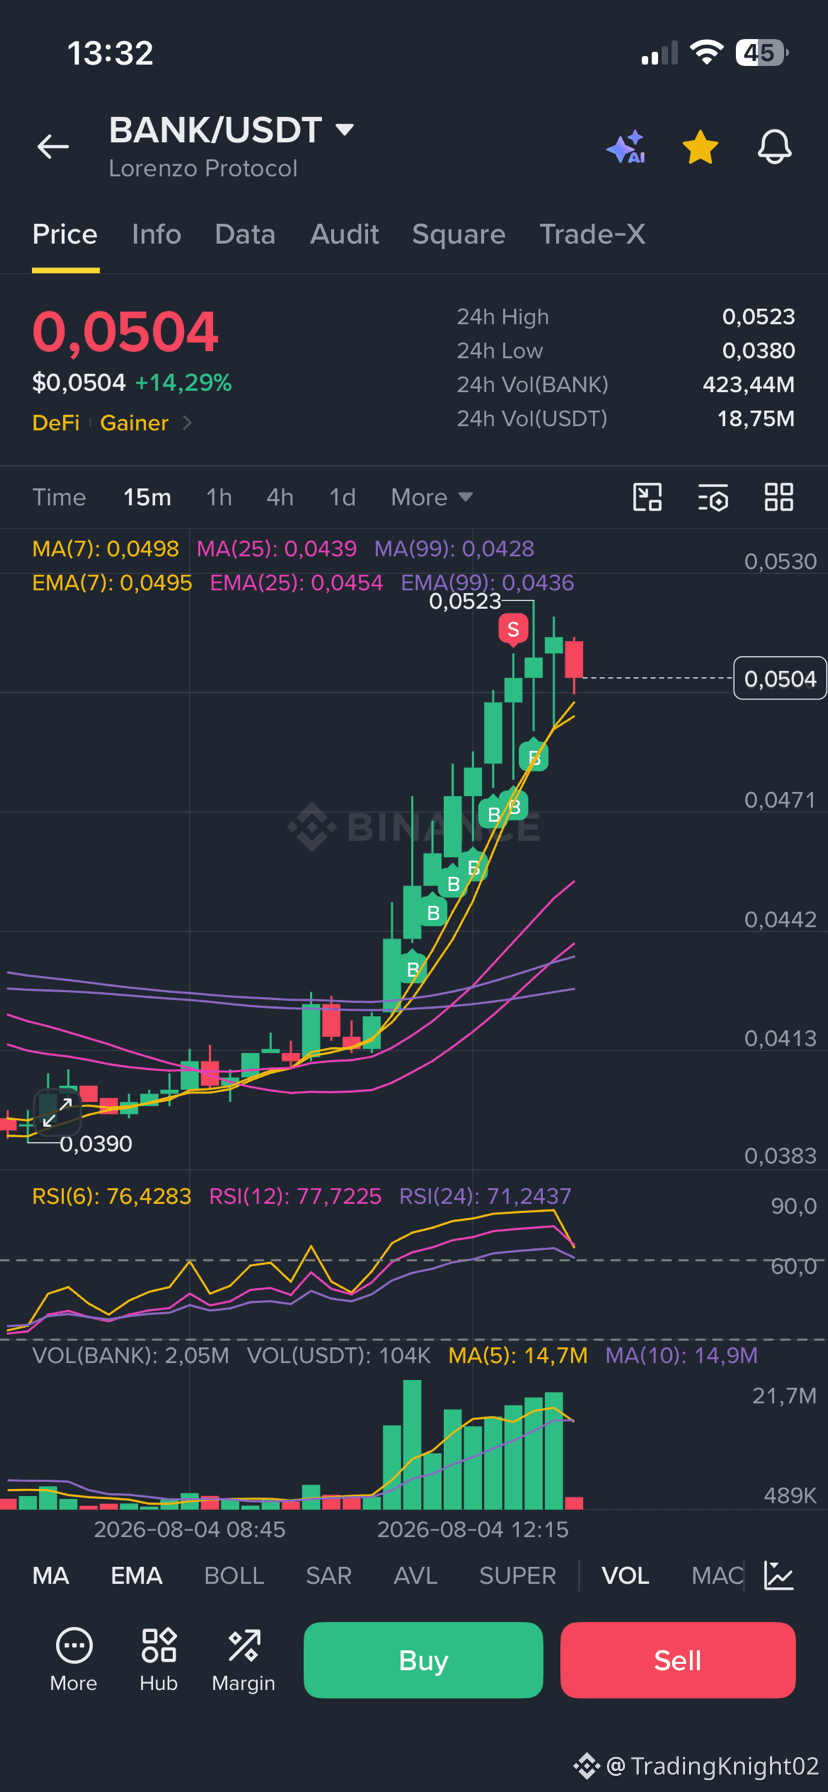Tap the large red price 0,0504
The image size is (828, 1792).
[125, 332]
